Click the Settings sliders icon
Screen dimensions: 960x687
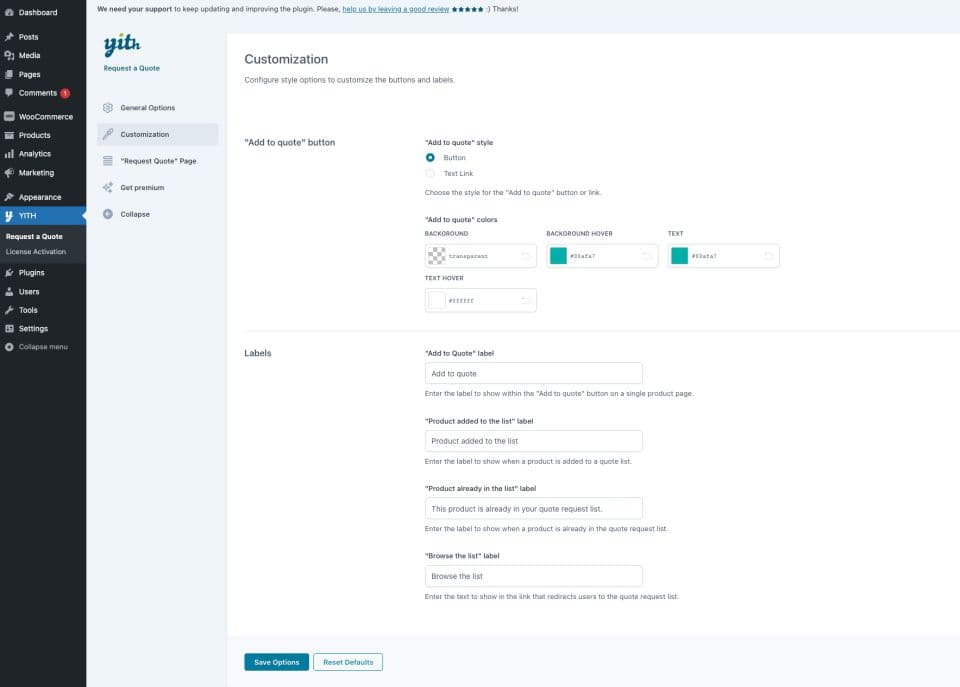(9, 328)
